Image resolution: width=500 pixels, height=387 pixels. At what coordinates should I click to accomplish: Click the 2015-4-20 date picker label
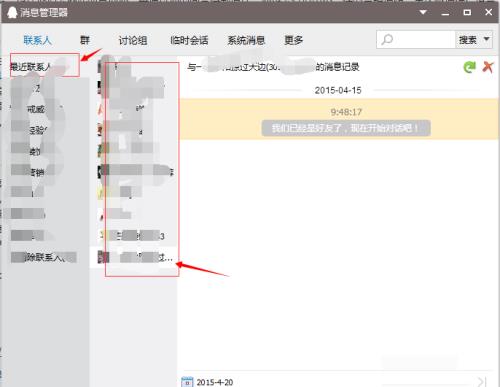tap(215, 382)
